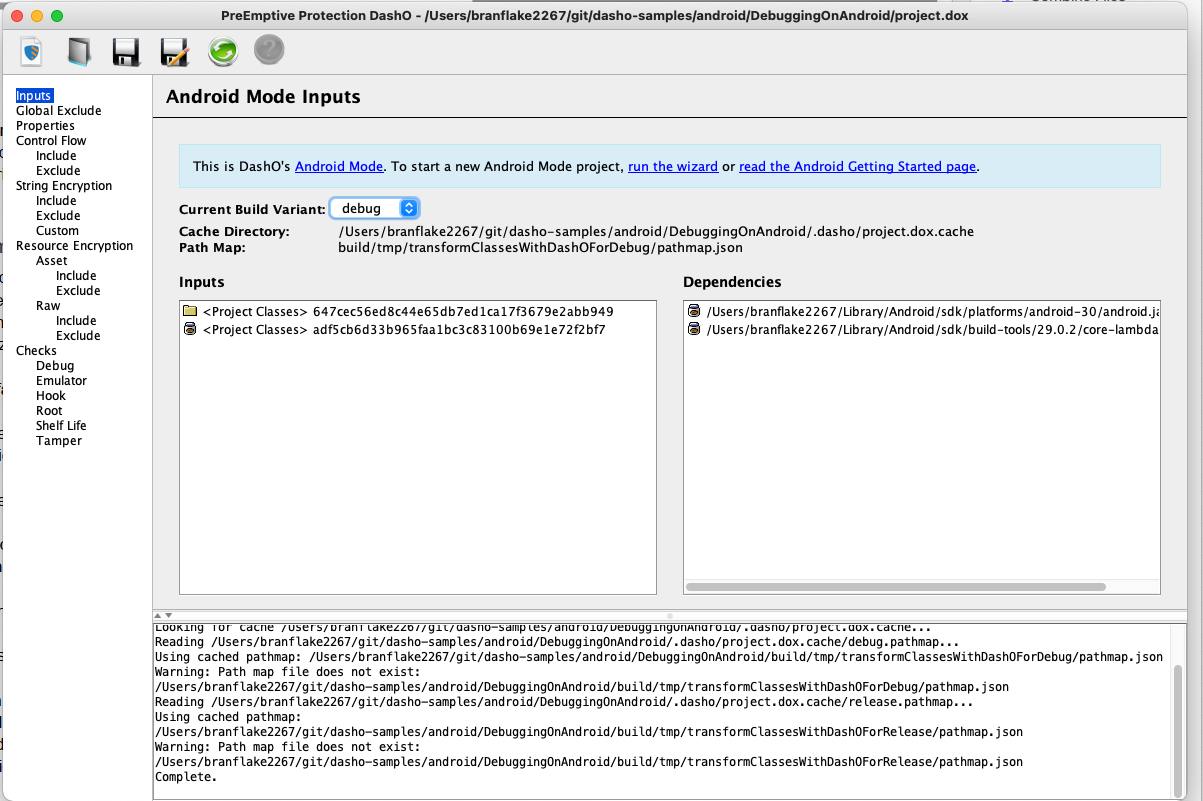Image resolution: width=1203 pixels, height=801 pixels.
Task: Select Custom under String Encryption
Action: [x=57, y=231]
